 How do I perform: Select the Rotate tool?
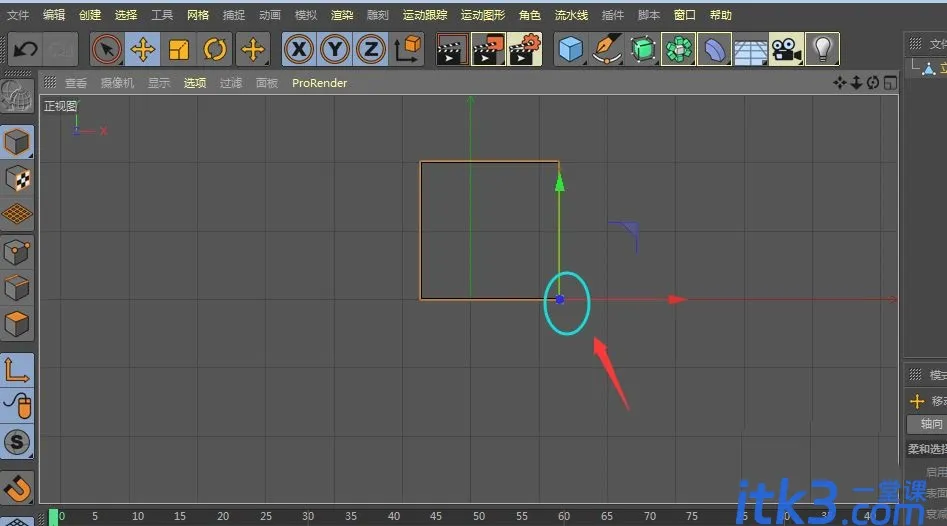coord(215,50)
